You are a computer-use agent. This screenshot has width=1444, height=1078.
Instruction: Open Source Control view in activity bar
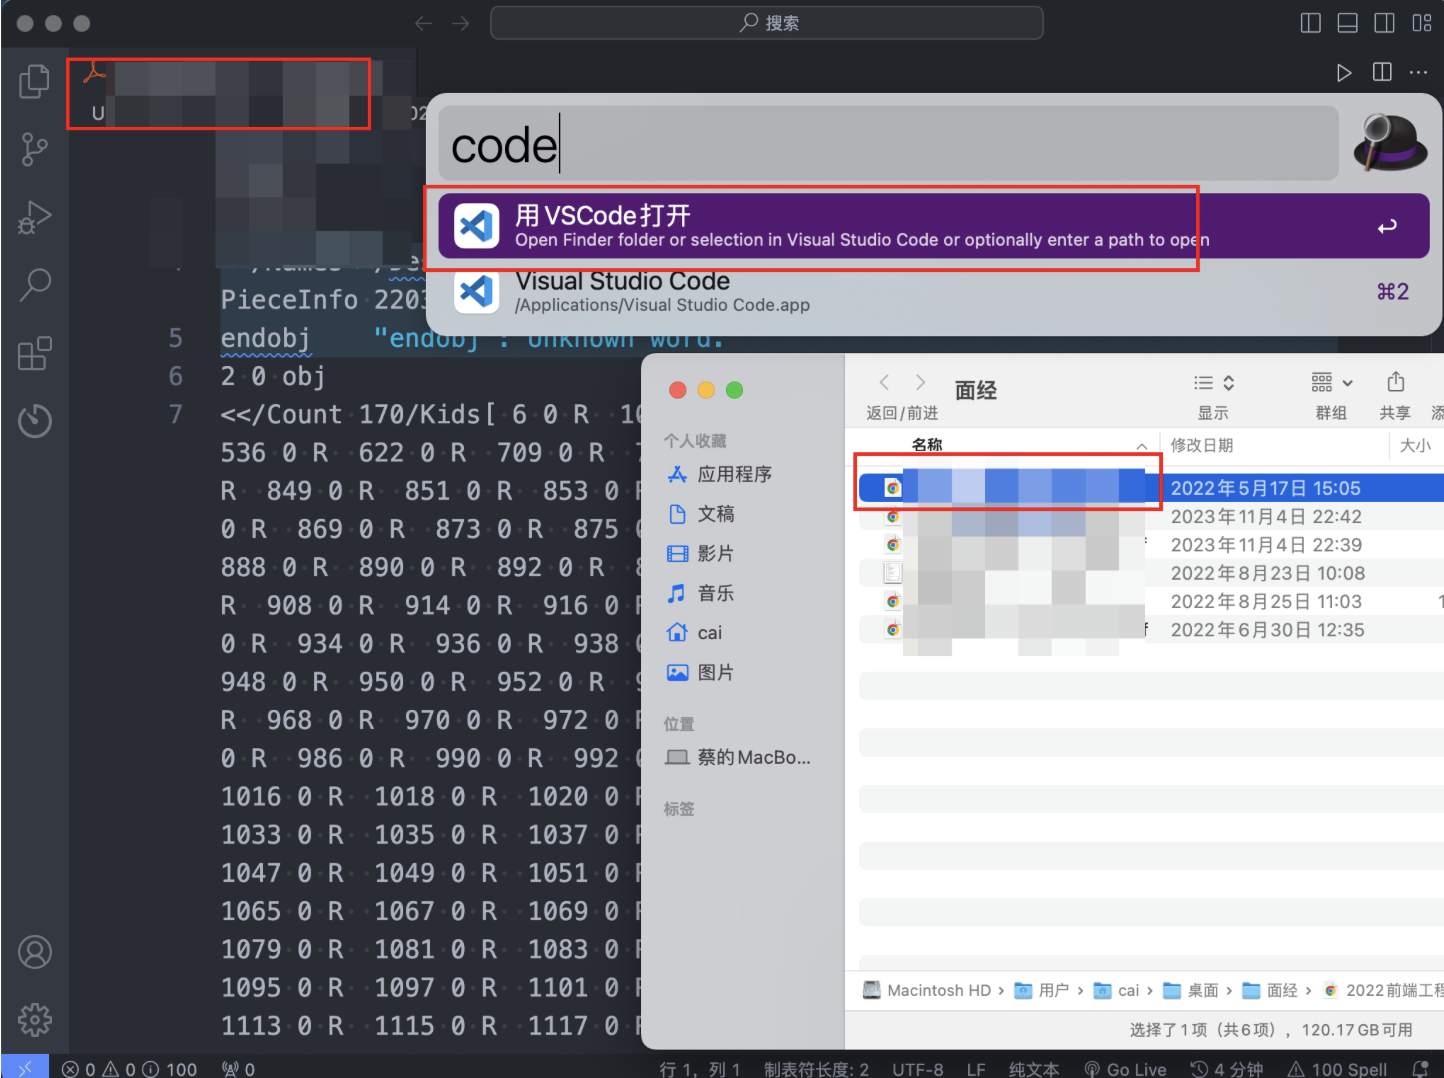pyautogui.click(x=34, y=149)
